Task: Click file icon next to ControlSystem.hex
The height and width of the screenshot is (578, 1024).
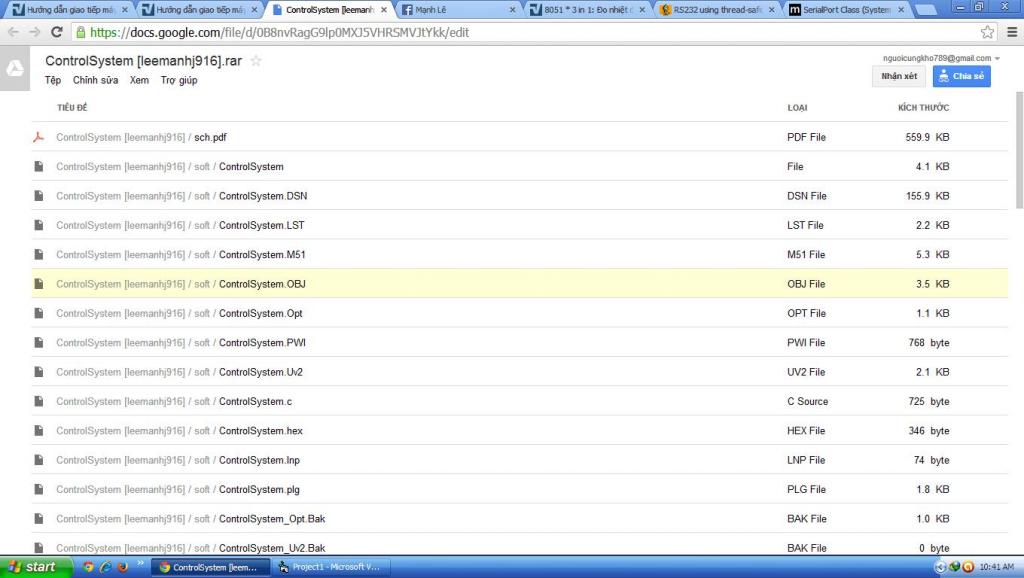Action: tap(39, 431)
